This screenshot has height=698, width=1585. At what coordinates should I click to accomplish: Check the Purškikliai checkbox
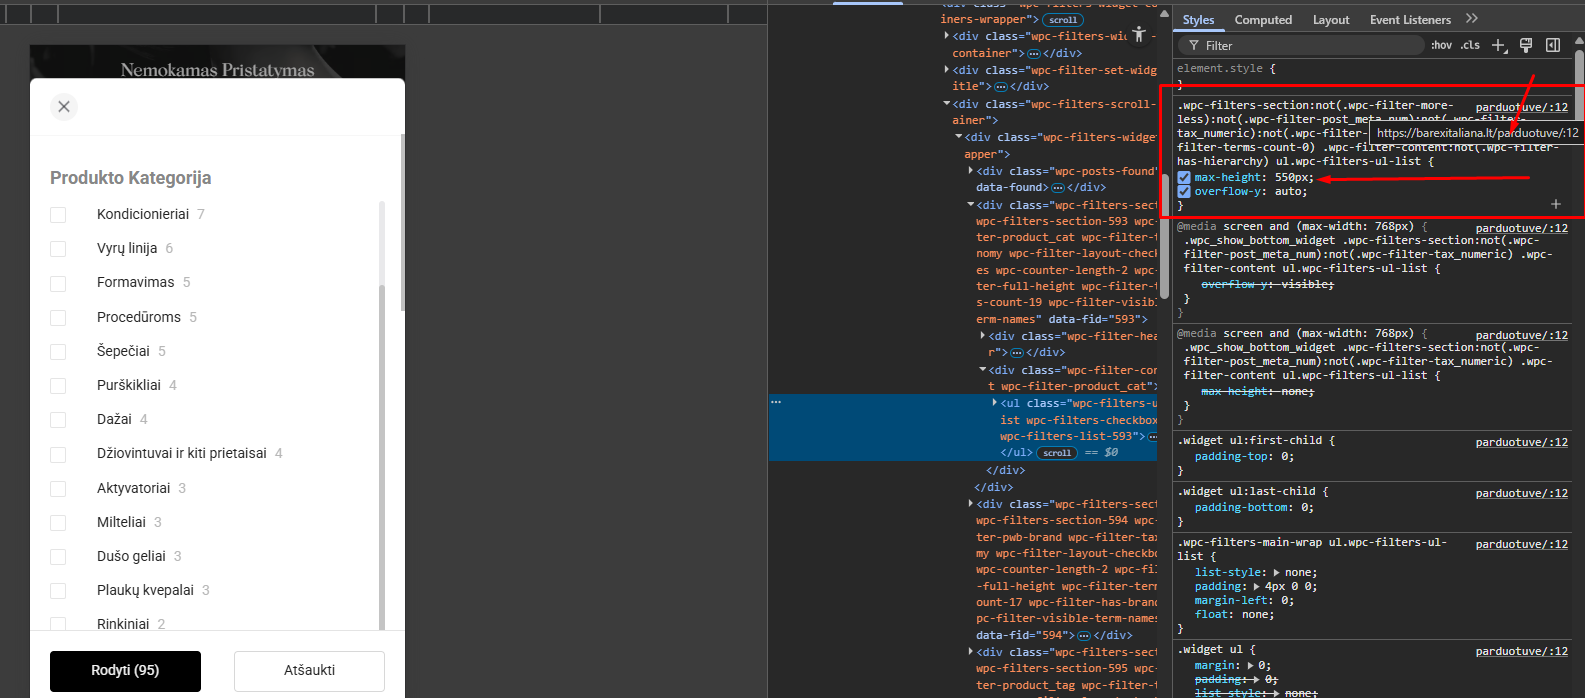point(58,385)
